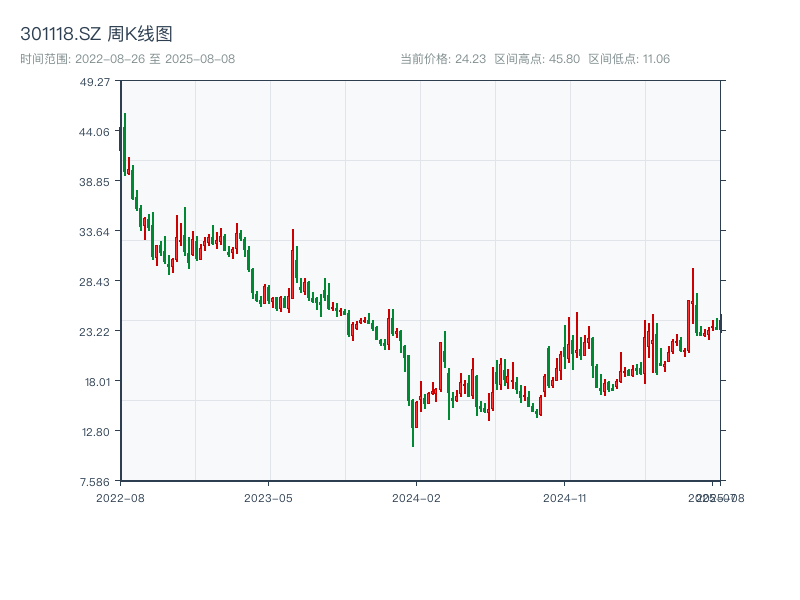
Task: Select the 时间范围 date range text
Action: (x=127, y=59)
